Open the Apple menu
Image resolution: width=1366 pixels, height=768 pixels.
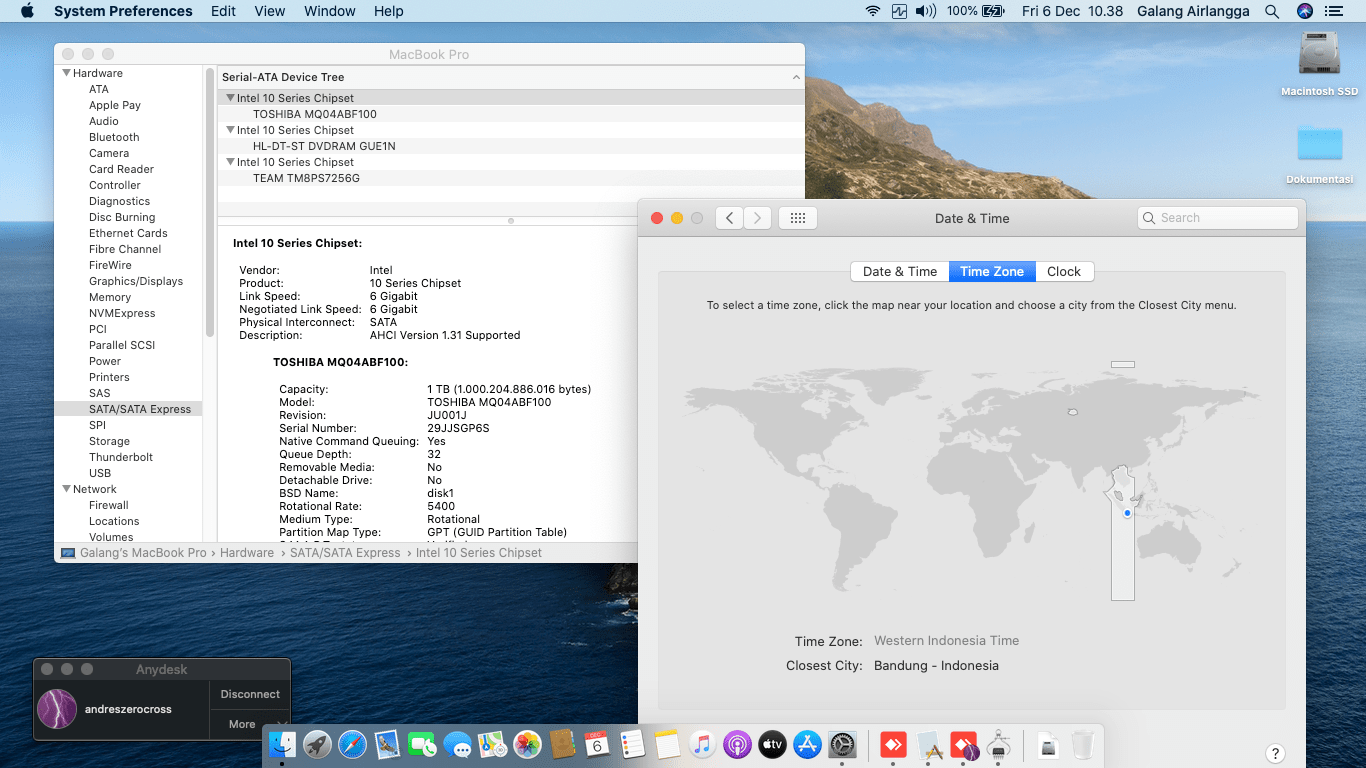click(27, 11)
